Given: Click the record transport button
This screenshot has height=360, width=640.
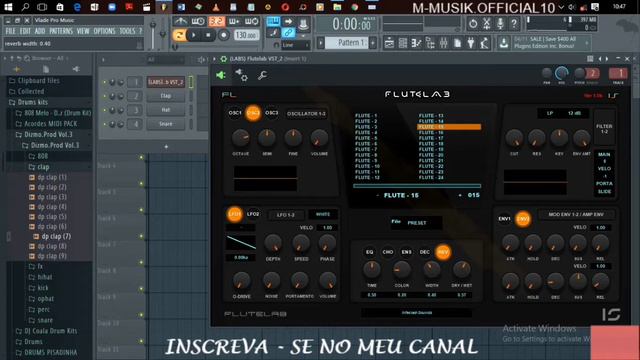Looking at the screenshot, I should coord(224,35).
